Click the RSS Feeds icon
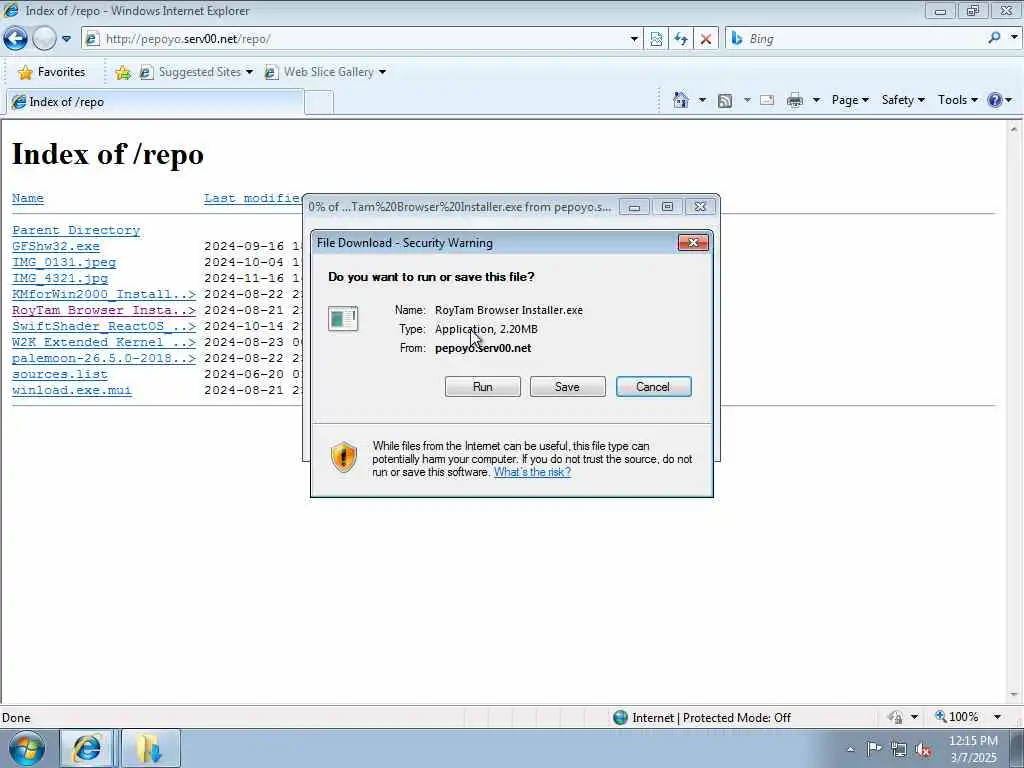The height and width of the screenshot is (768, 1024). (x=725, y=101)
